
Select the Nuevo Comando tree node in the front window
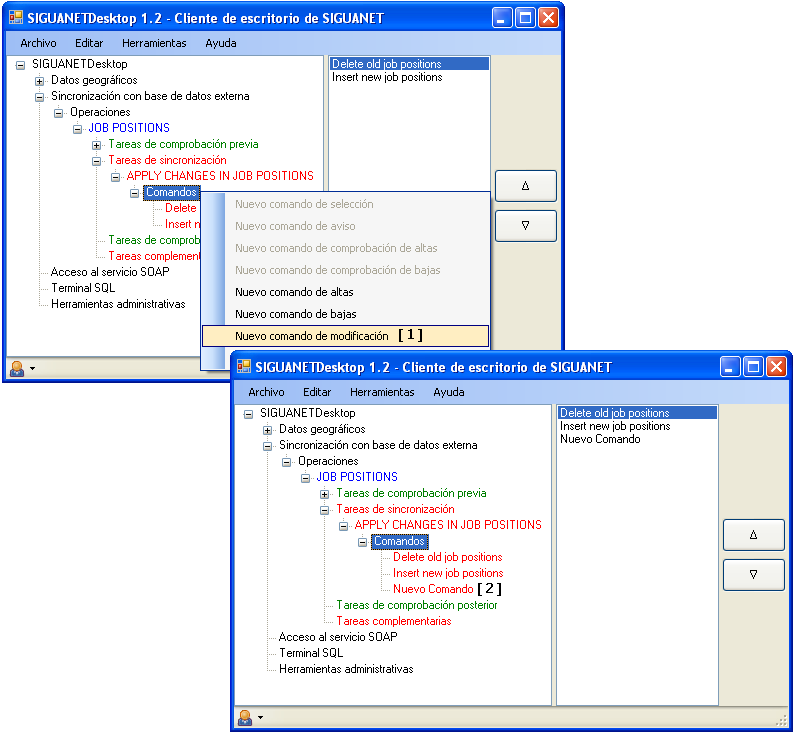pos(433,589)
